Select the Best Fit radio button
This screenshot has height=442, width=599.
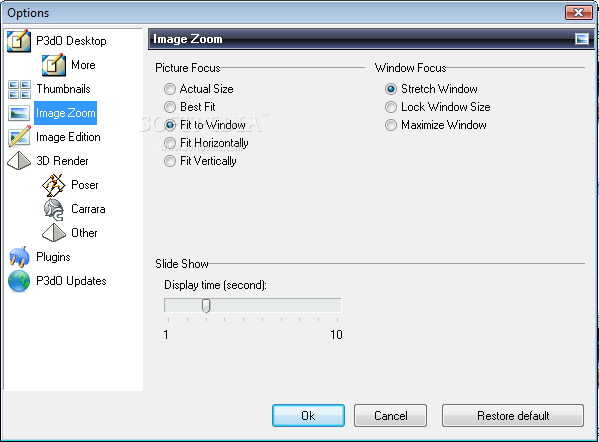click(170, 107)
